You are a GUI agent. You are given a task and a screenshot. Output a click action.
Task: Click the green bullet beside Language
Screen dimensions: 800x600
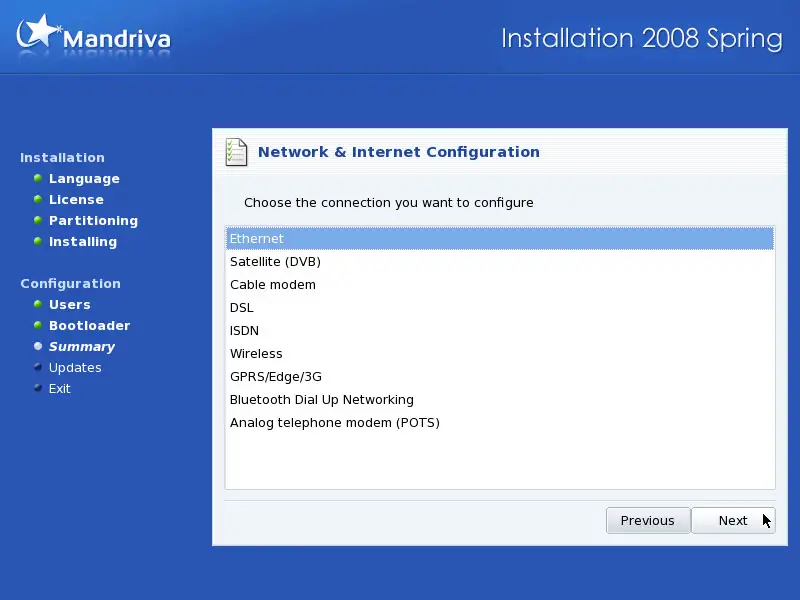coord(38,178)
